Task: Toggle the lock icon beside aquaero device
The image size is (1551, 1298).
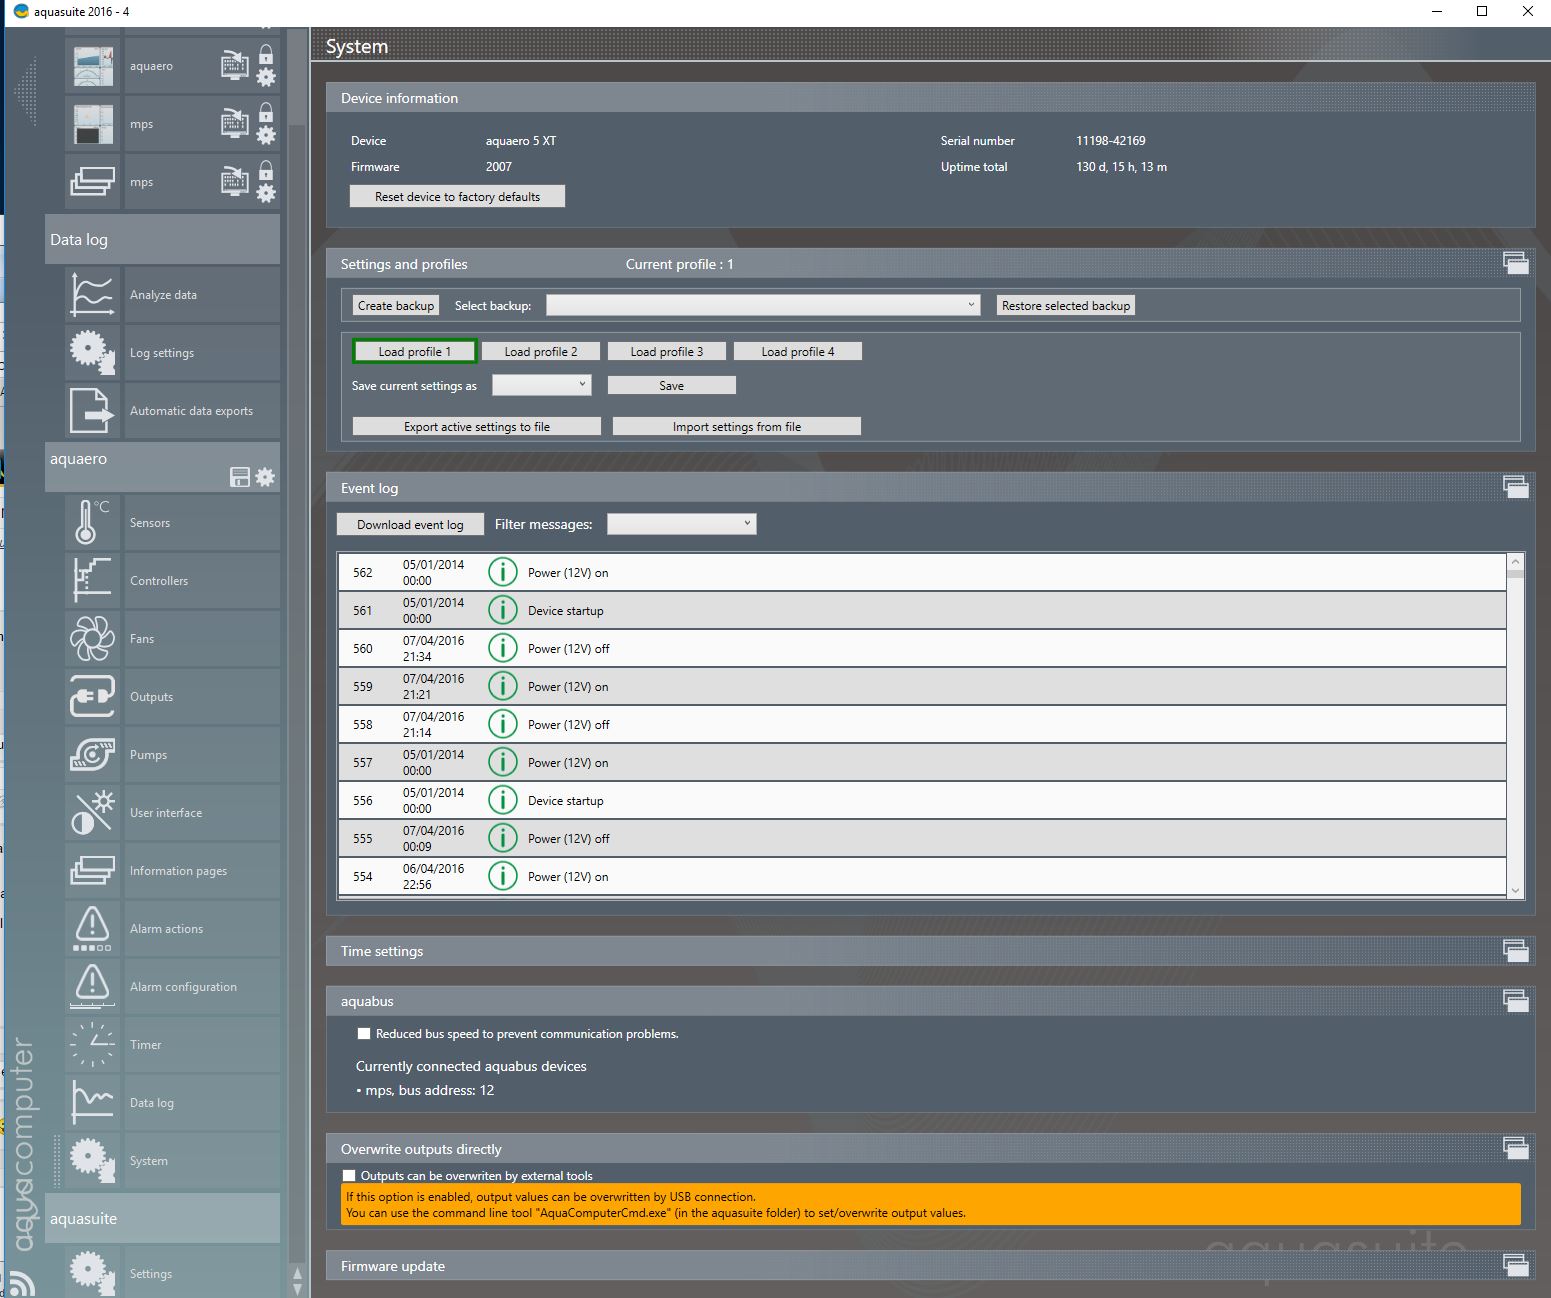Action: (x=266, y=54)
